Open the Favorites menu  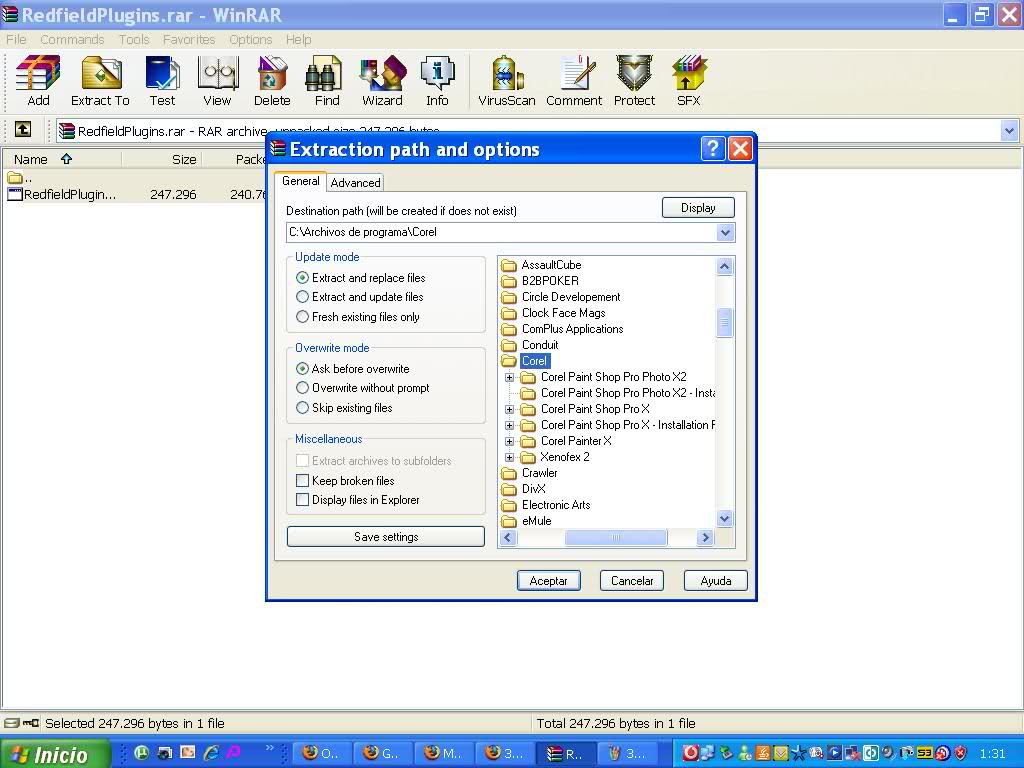tap(189, 40)
